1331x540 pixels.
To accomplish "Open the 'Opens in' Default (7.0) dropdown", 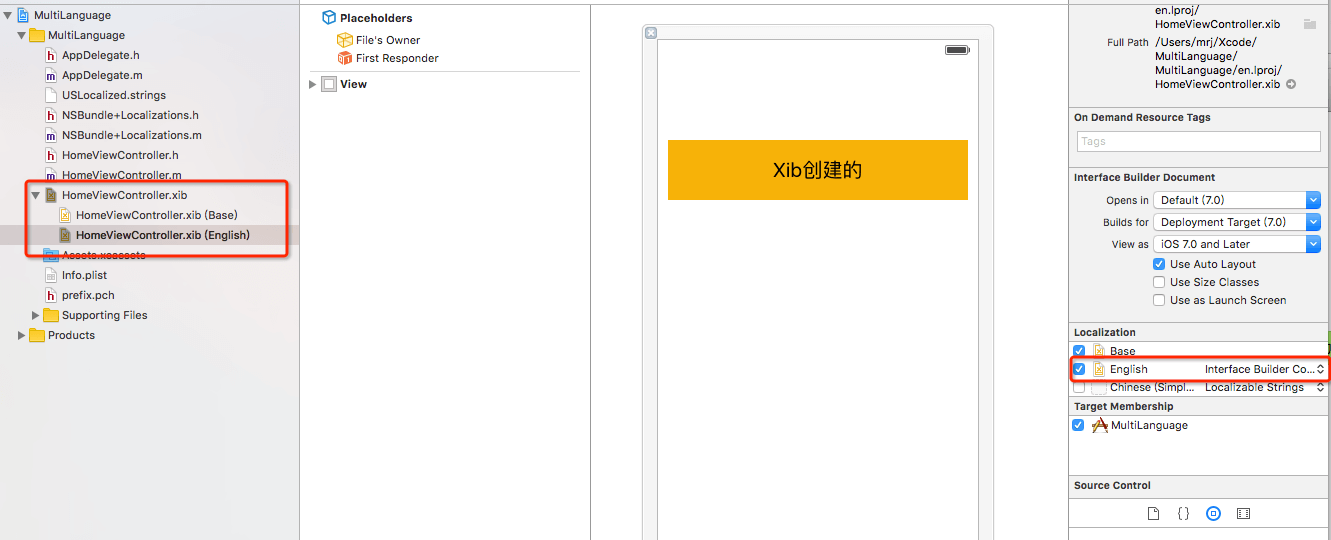I will 1236,200.
